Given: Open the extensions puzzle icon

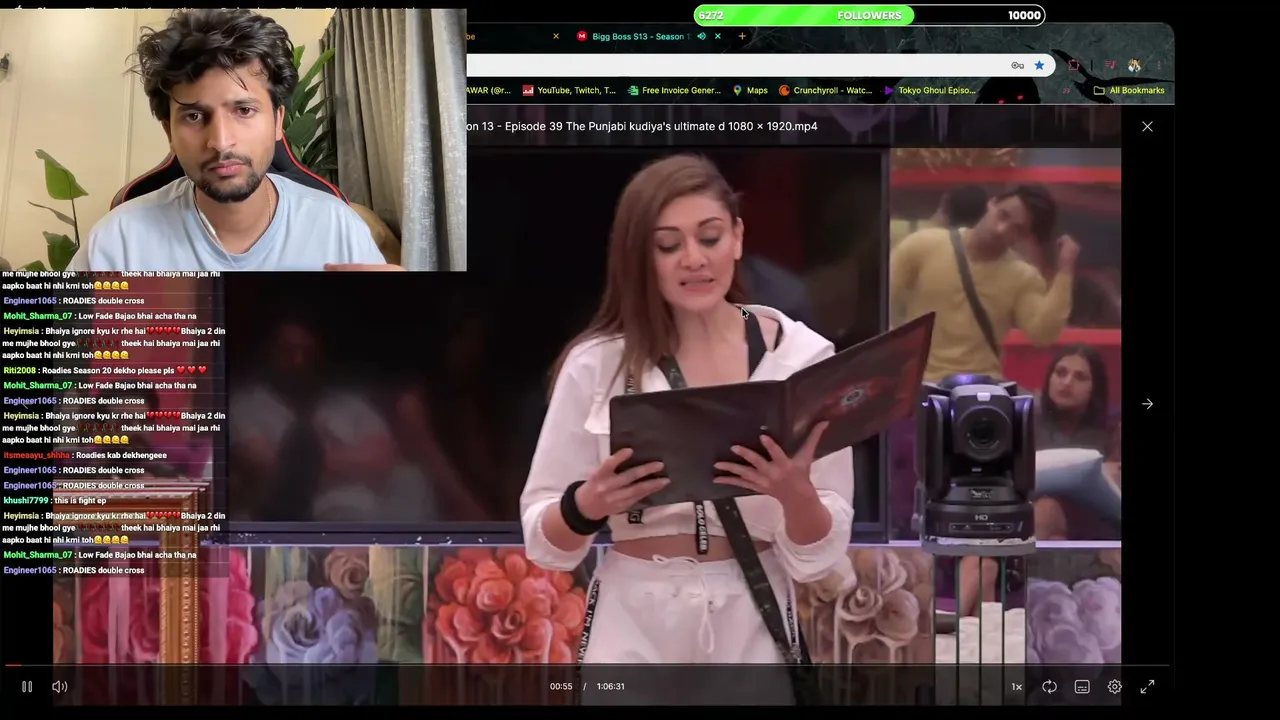Looking at the screenshot, I should [x=1074, y=65].
